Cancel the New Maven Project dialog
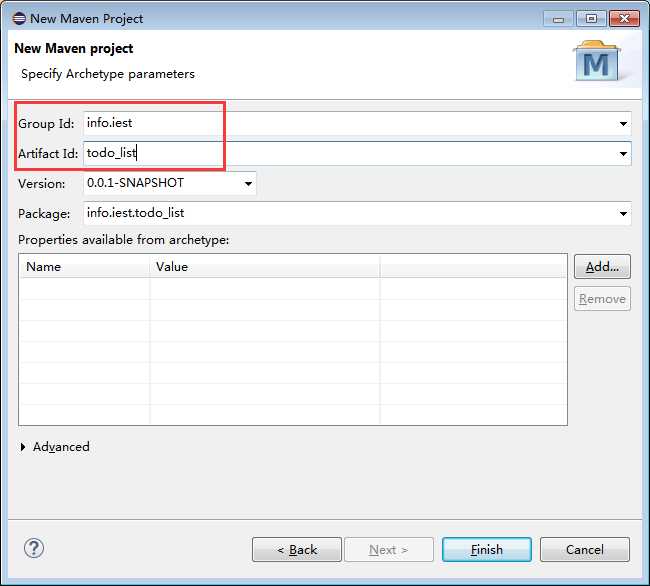650x586 pixels. [x=585, y=550]
